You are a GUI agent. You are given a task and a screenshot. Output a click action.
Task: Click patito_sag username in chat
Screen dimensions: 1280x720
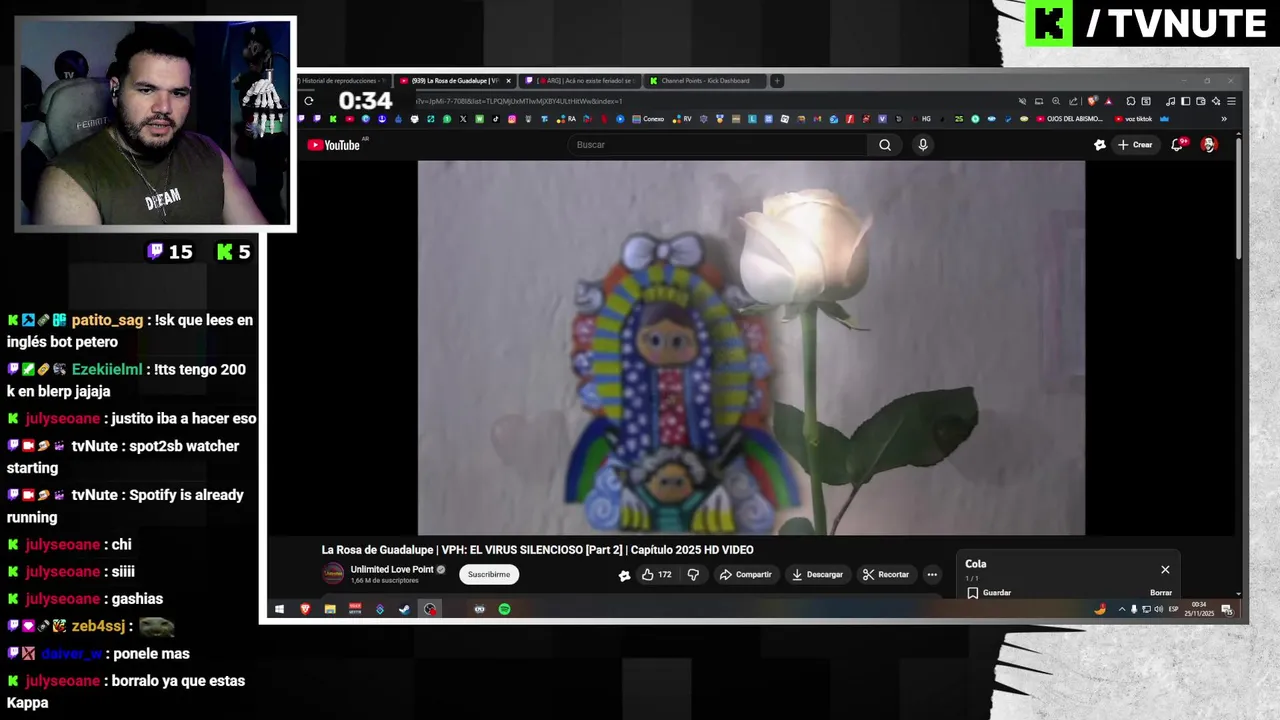[x=107, y=320]
